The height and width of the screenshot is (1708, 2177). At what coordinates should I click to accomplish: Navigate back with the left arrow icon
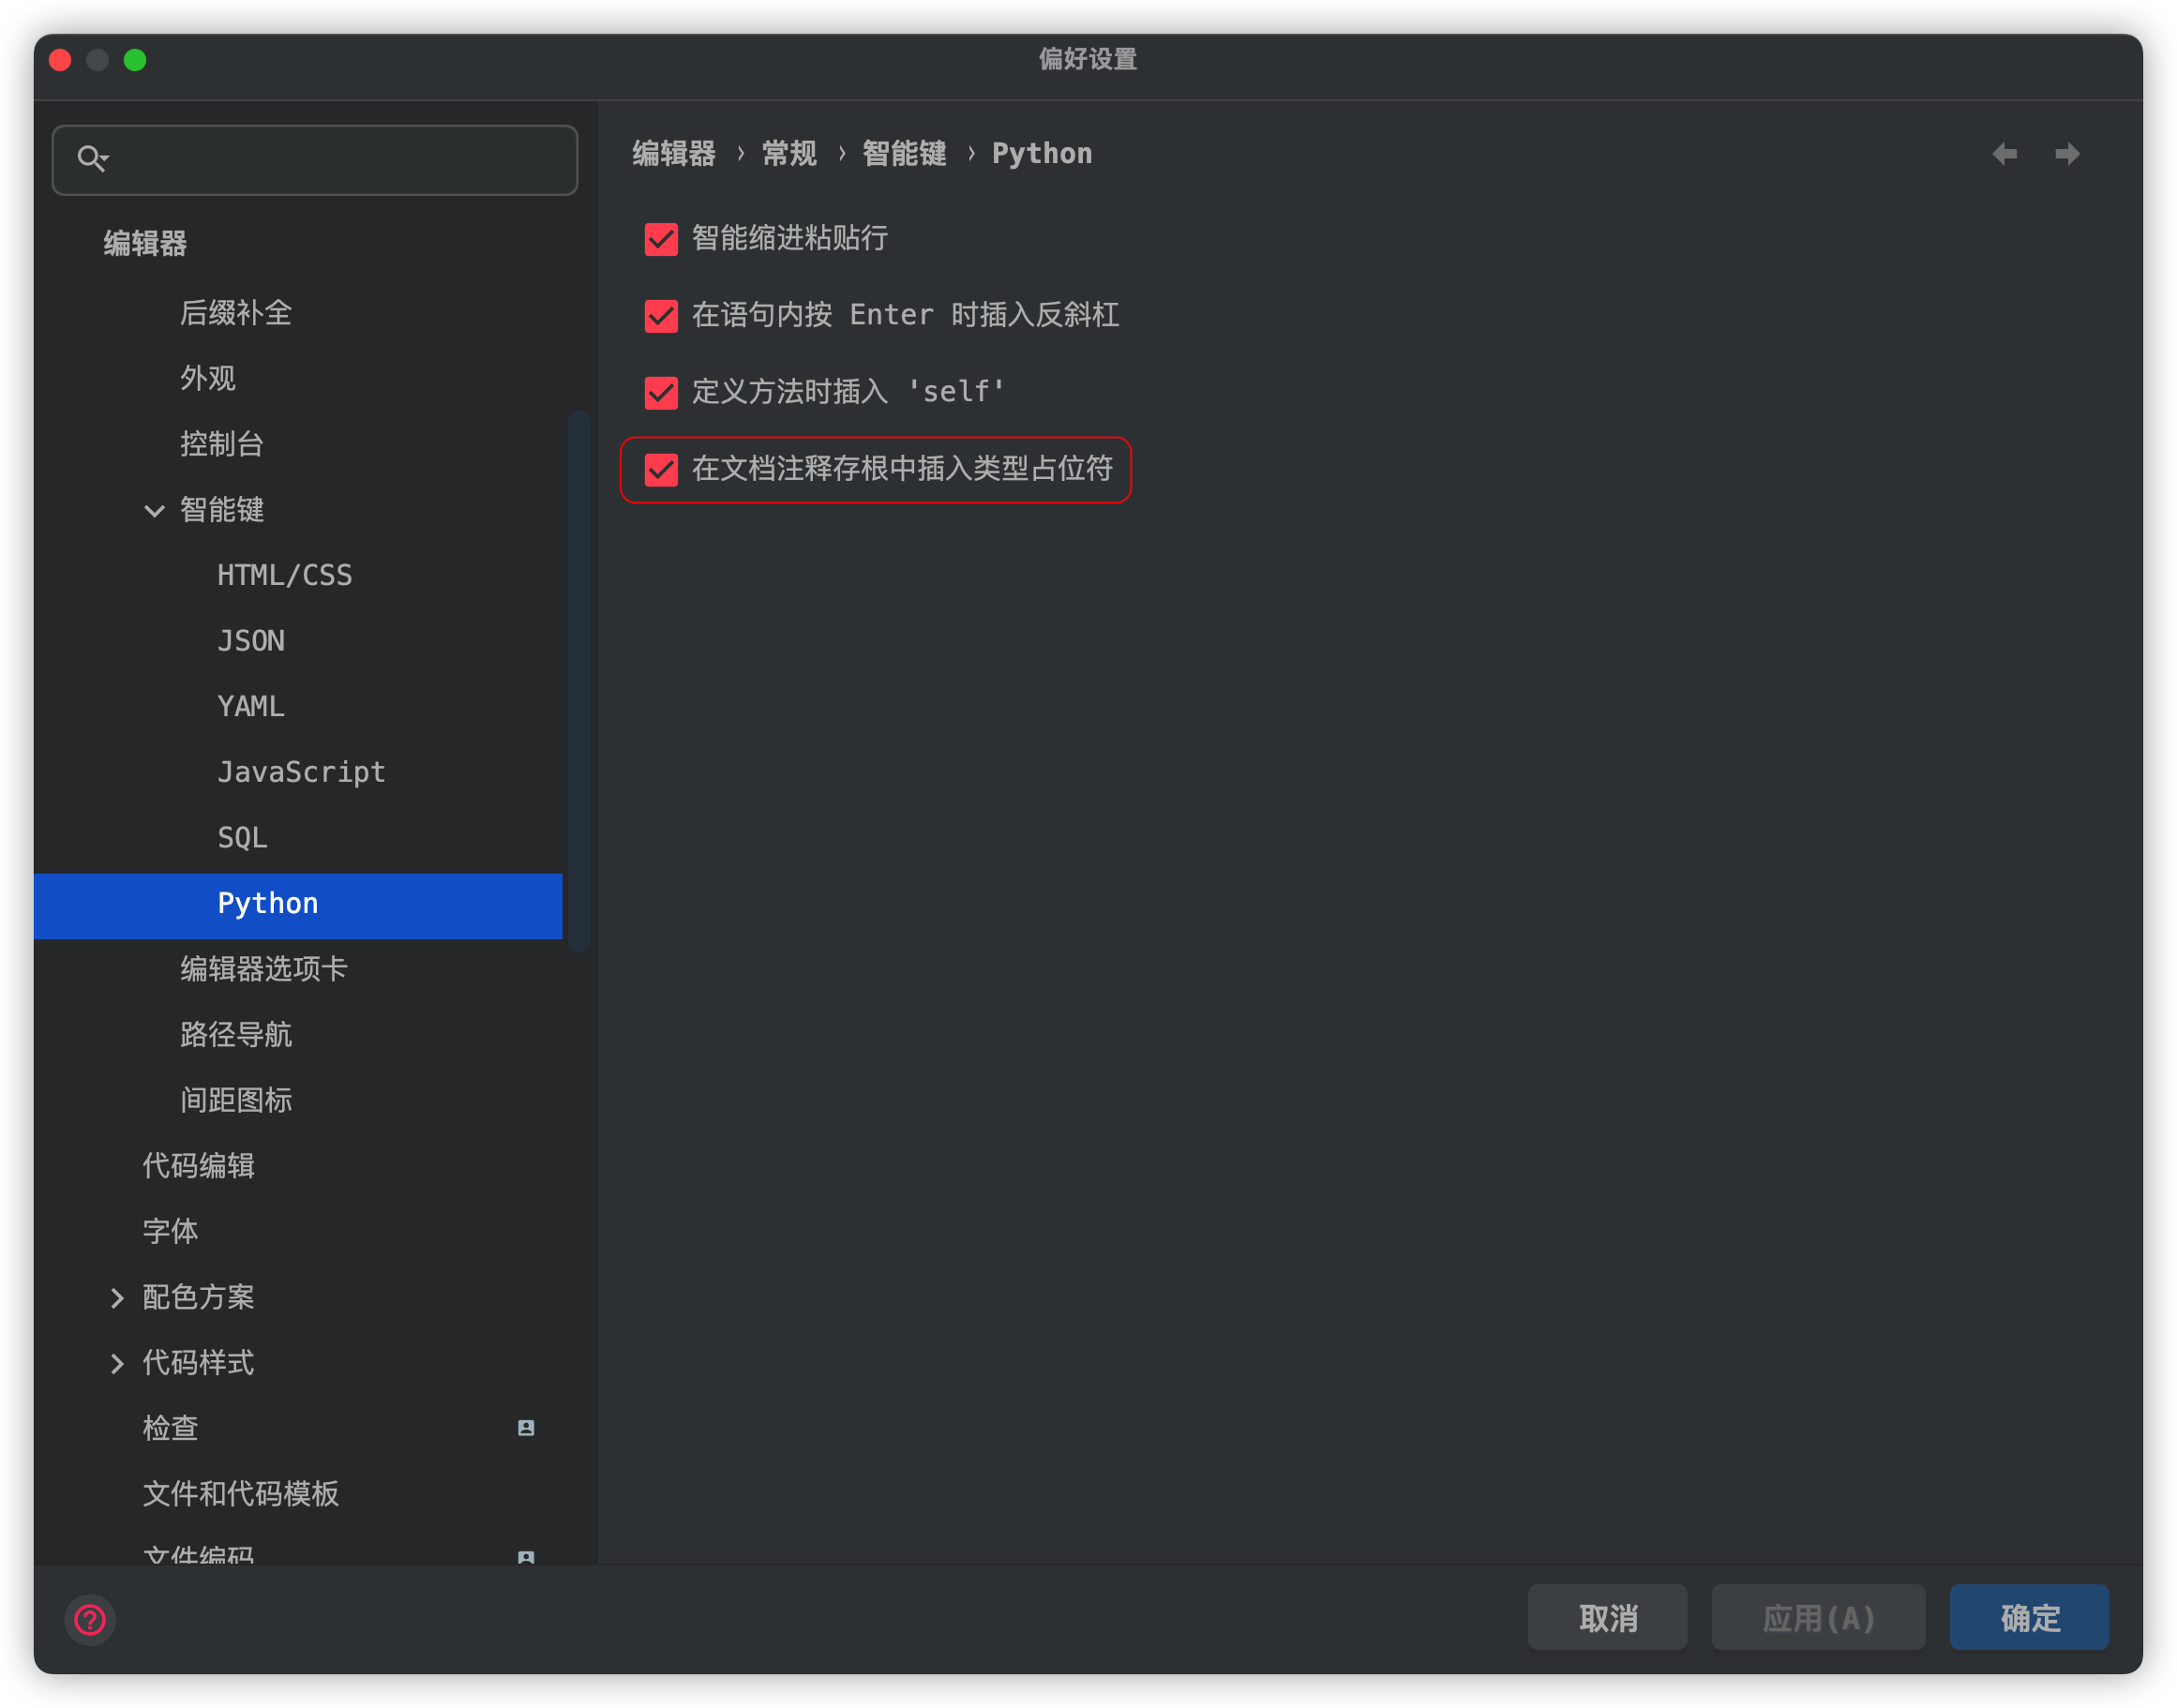[x=2005, y=154]
